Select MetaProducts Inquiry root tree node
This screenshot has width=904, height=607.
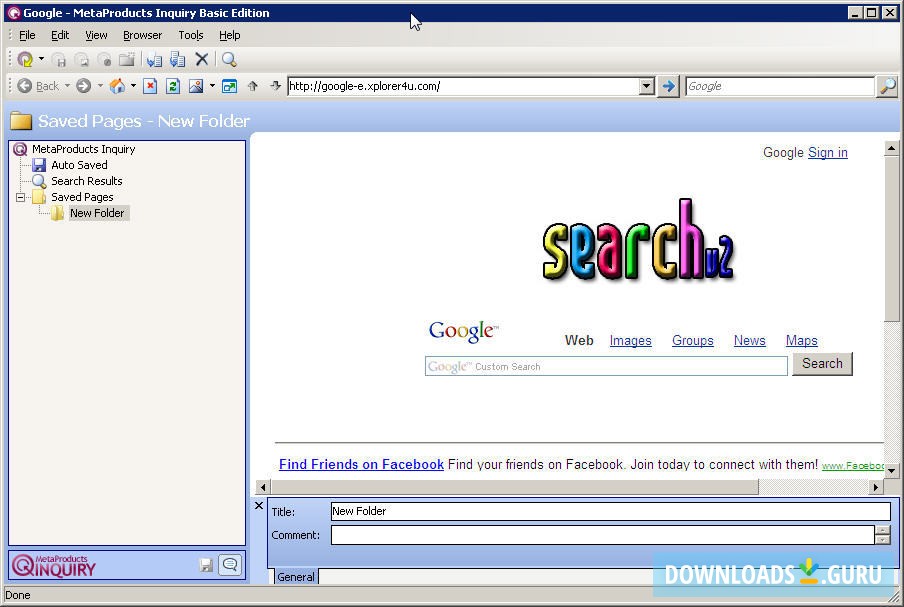84,149
